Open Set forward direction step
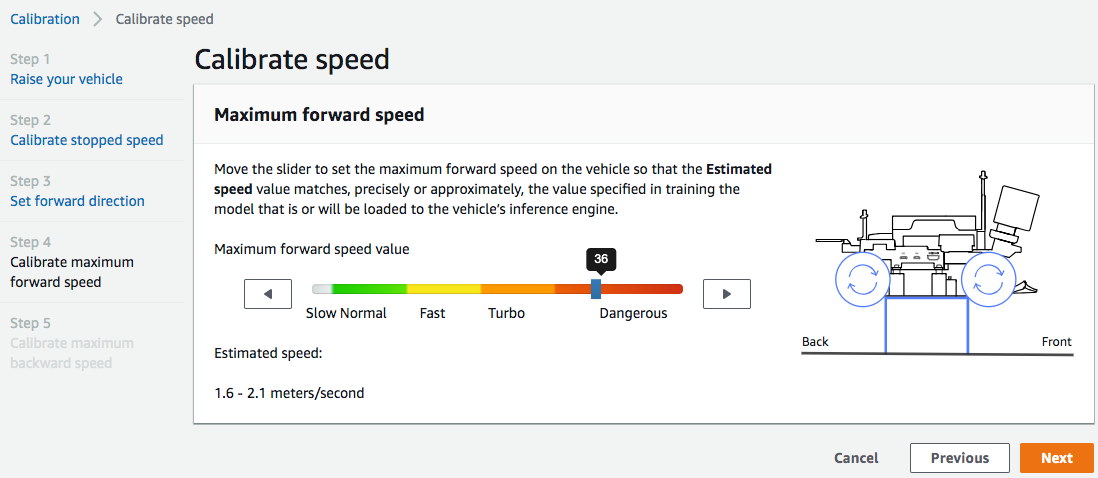 click(x=77, y=201)
